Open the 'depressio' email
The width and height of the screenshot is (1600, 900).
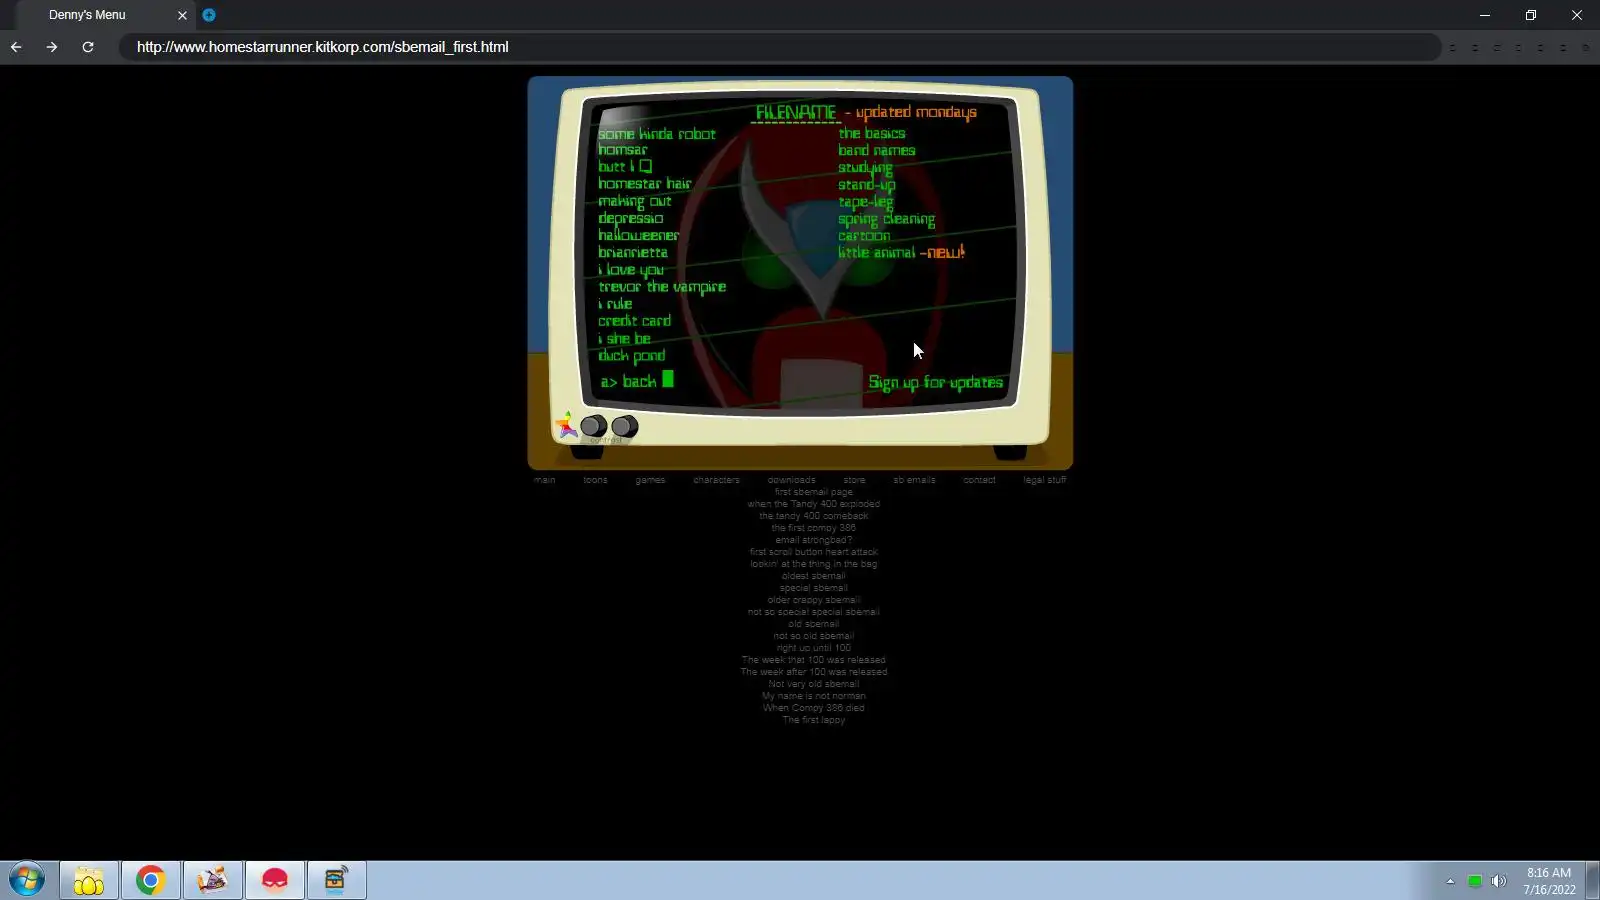[x=631, y=218]
